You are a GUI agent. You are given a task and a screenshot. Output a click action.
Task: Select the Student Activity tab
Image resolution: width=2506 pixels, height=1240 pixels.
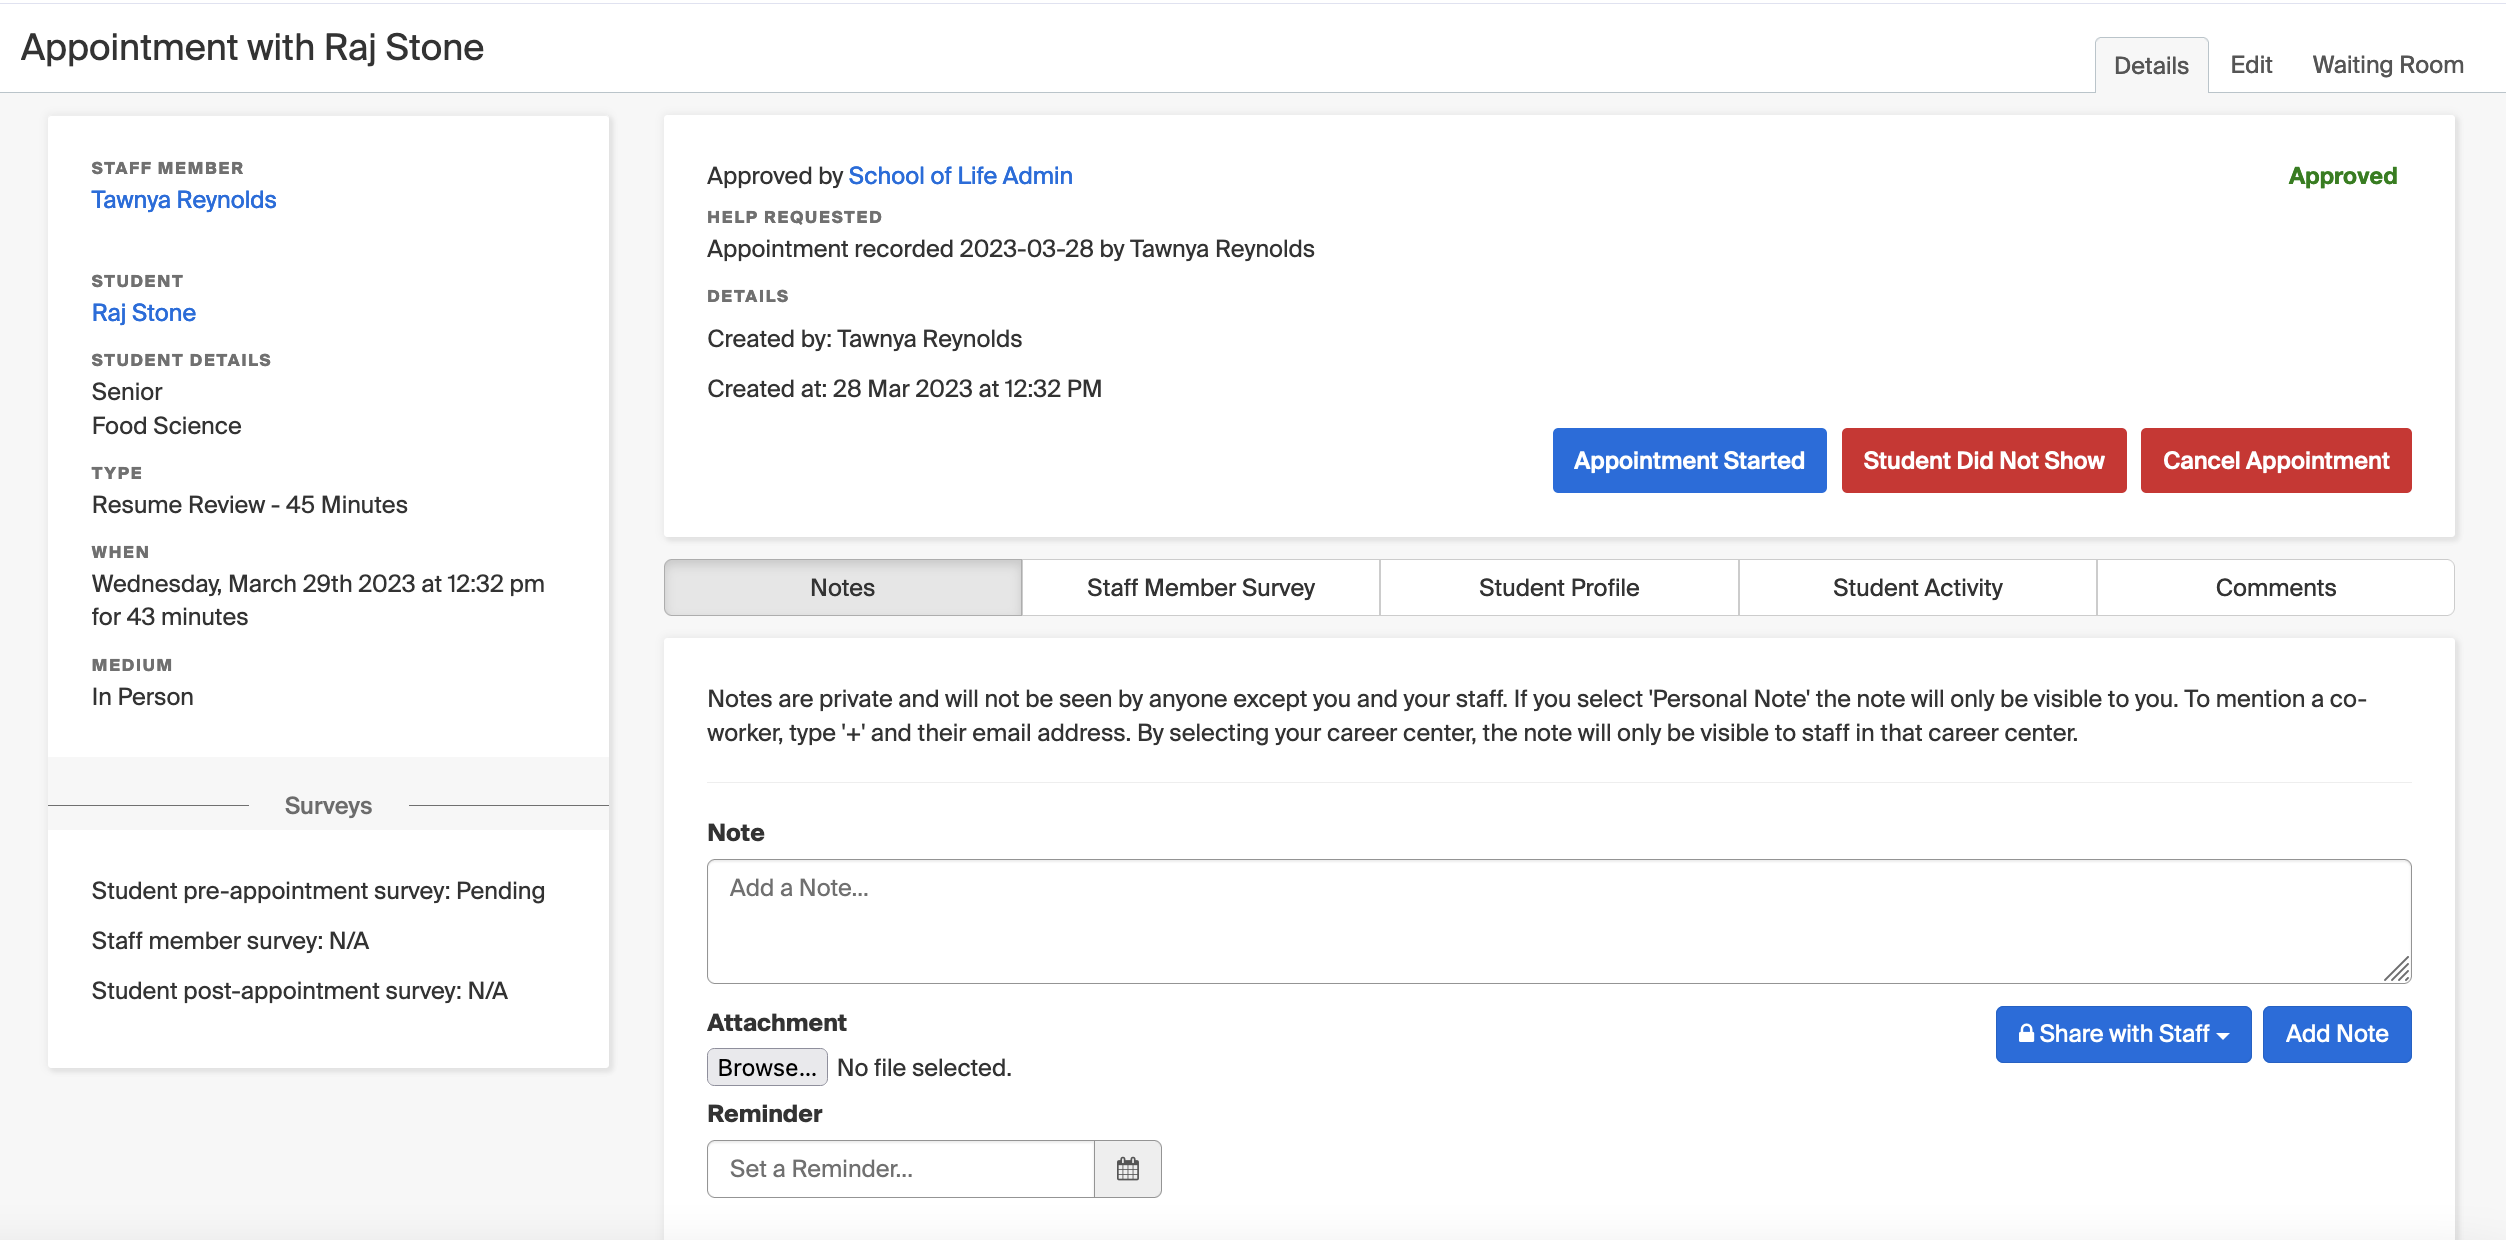pyautogui.click(x=1917, y=588)
